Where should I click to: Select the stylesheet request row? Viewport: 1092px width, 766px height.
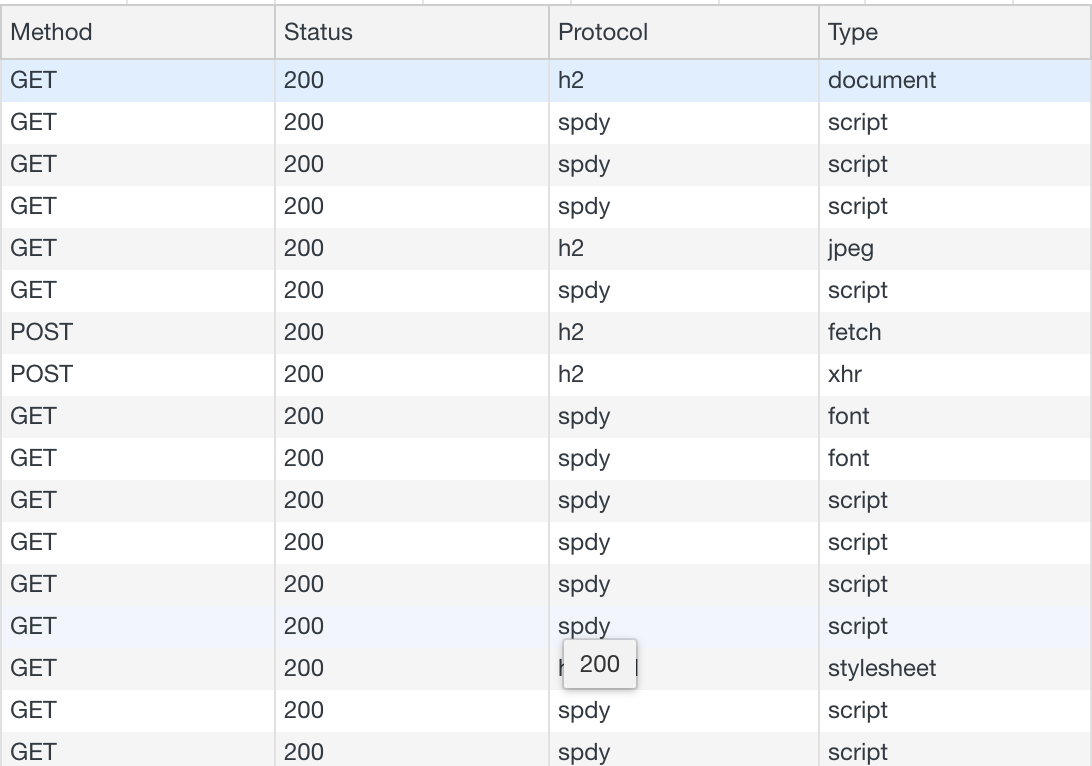tap(400, 668)
